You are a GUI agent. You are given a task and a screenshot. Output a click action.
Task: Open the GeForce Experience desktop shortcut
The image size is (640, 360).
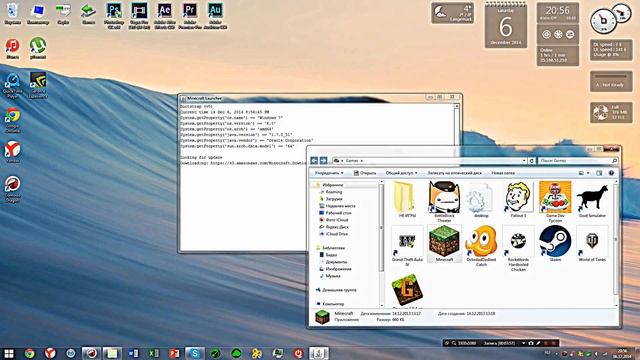[x=38, y=85]
